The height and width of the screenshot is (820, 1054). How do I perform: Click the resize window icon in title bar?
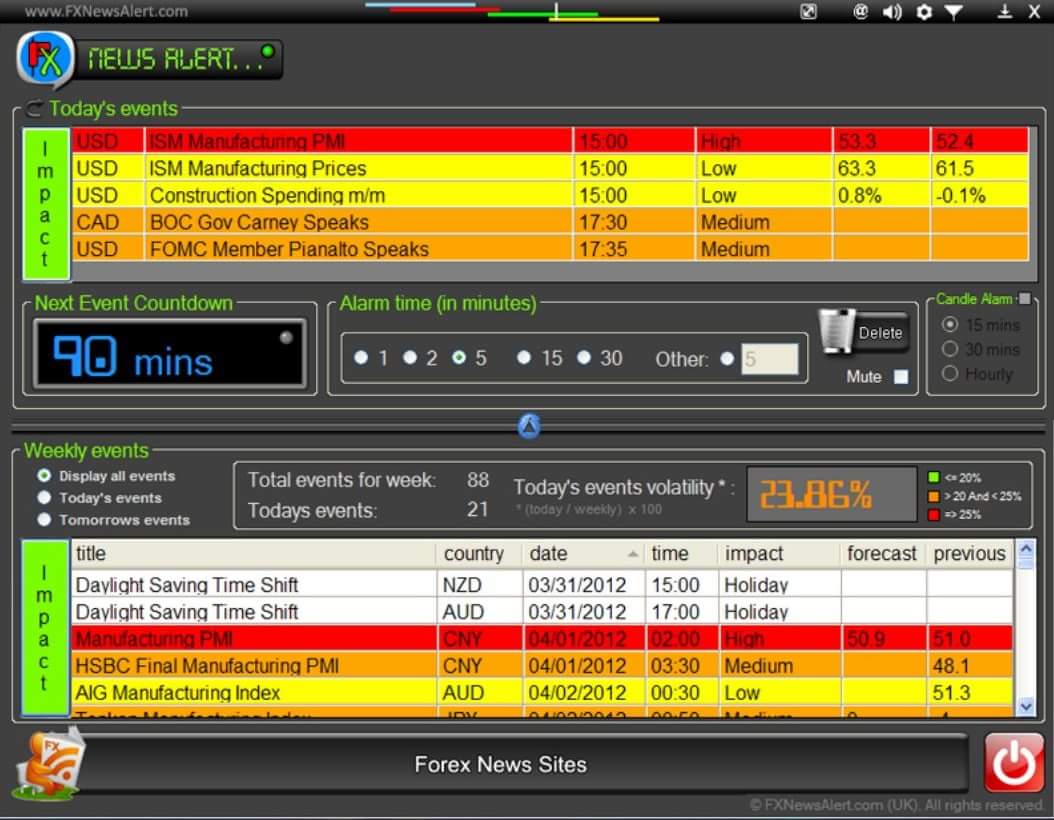(808, 11)
